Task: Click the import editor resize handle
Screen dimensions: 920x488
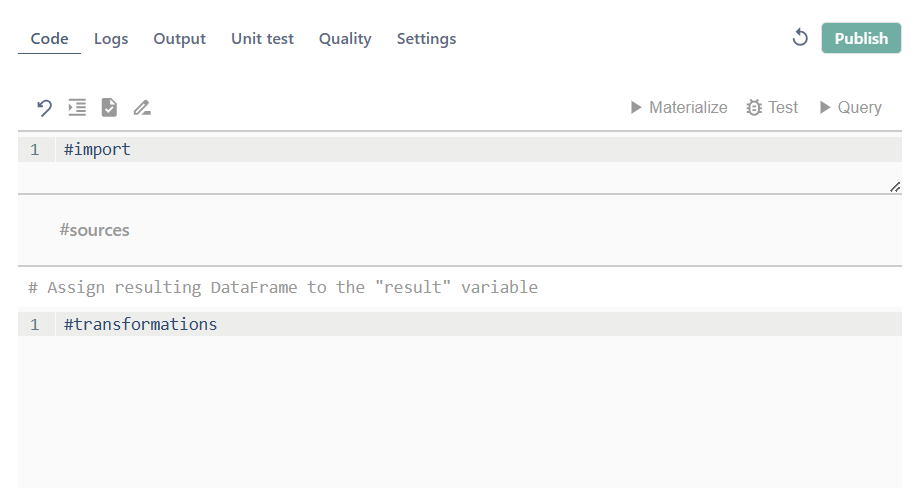Action: (x=895, y=187)
